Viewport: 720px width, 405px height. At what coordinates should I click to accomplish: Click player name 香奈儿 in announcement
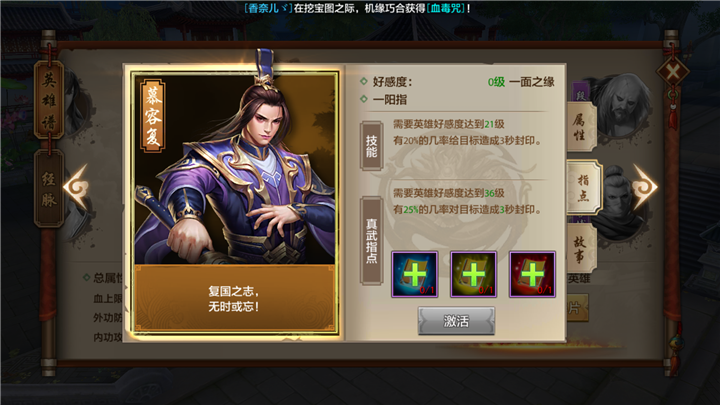[x=268, y=8]
